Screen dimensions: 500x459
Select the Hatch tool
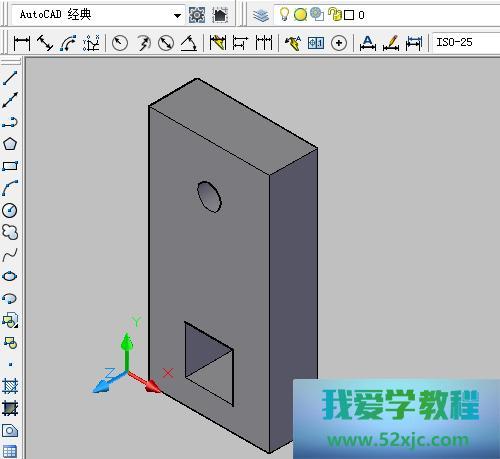tap(10, 387)
